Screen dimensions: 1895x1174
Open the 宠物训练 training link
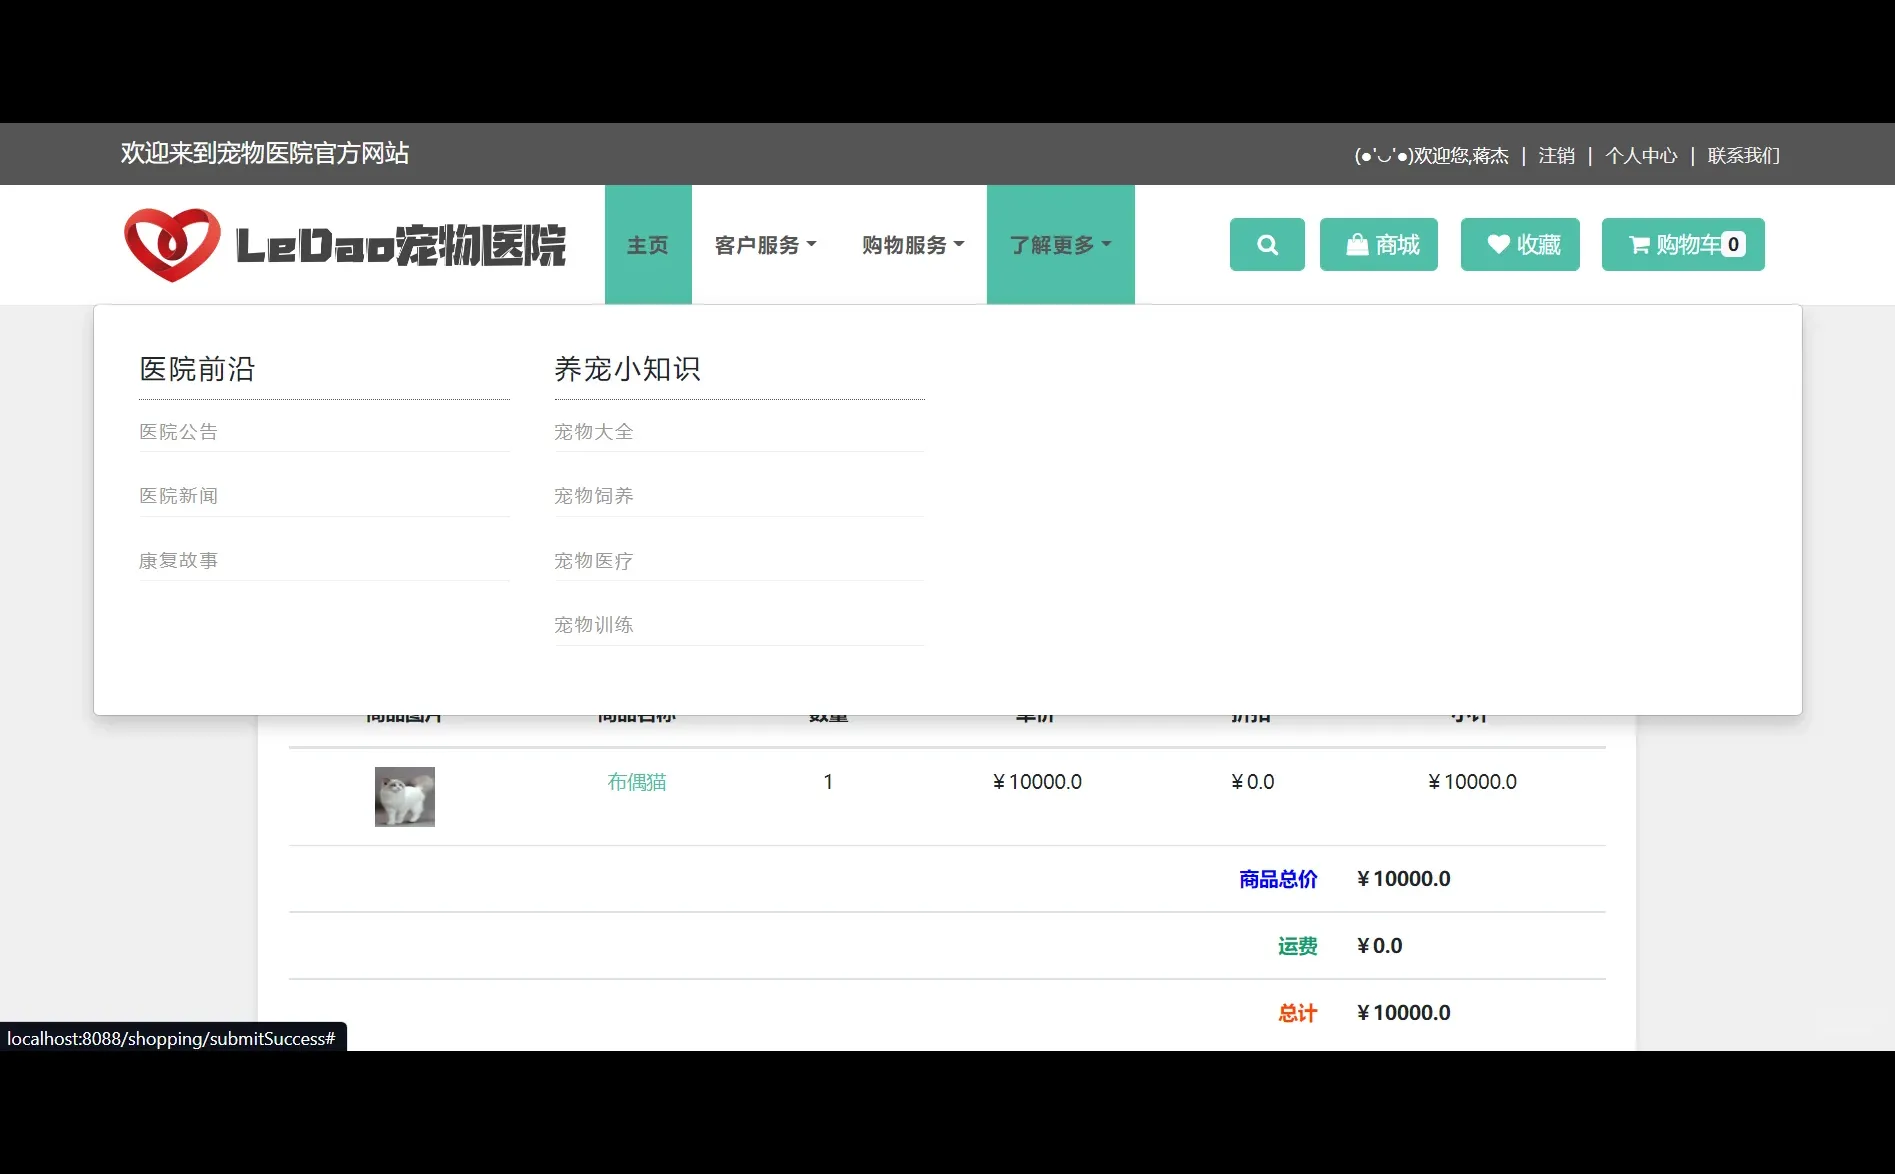(x=594, y=624)
